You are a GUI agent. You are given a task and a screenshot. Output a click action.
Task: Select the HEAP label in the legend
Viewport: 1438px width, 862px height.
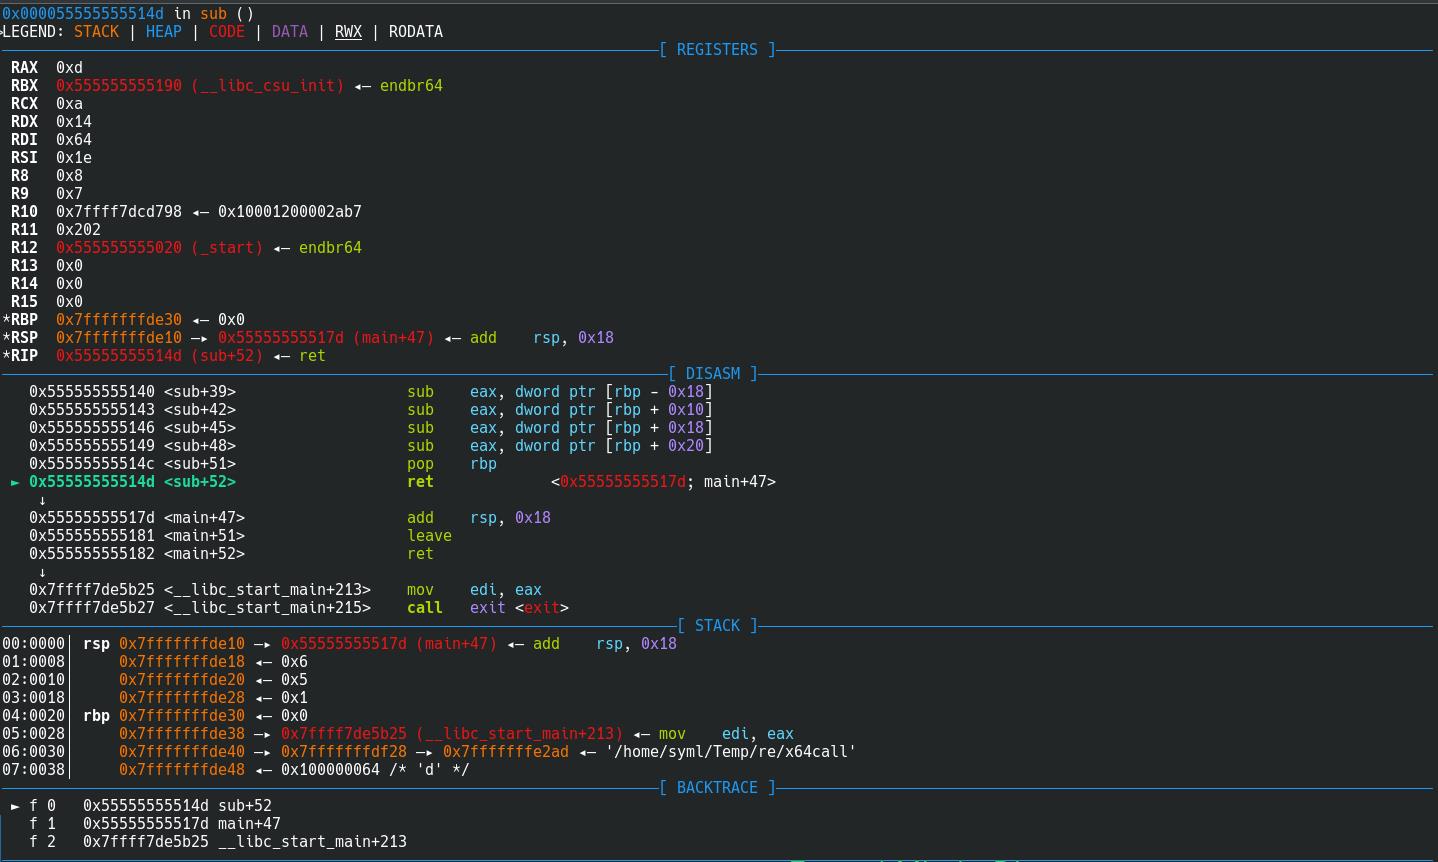coord(163,32)
